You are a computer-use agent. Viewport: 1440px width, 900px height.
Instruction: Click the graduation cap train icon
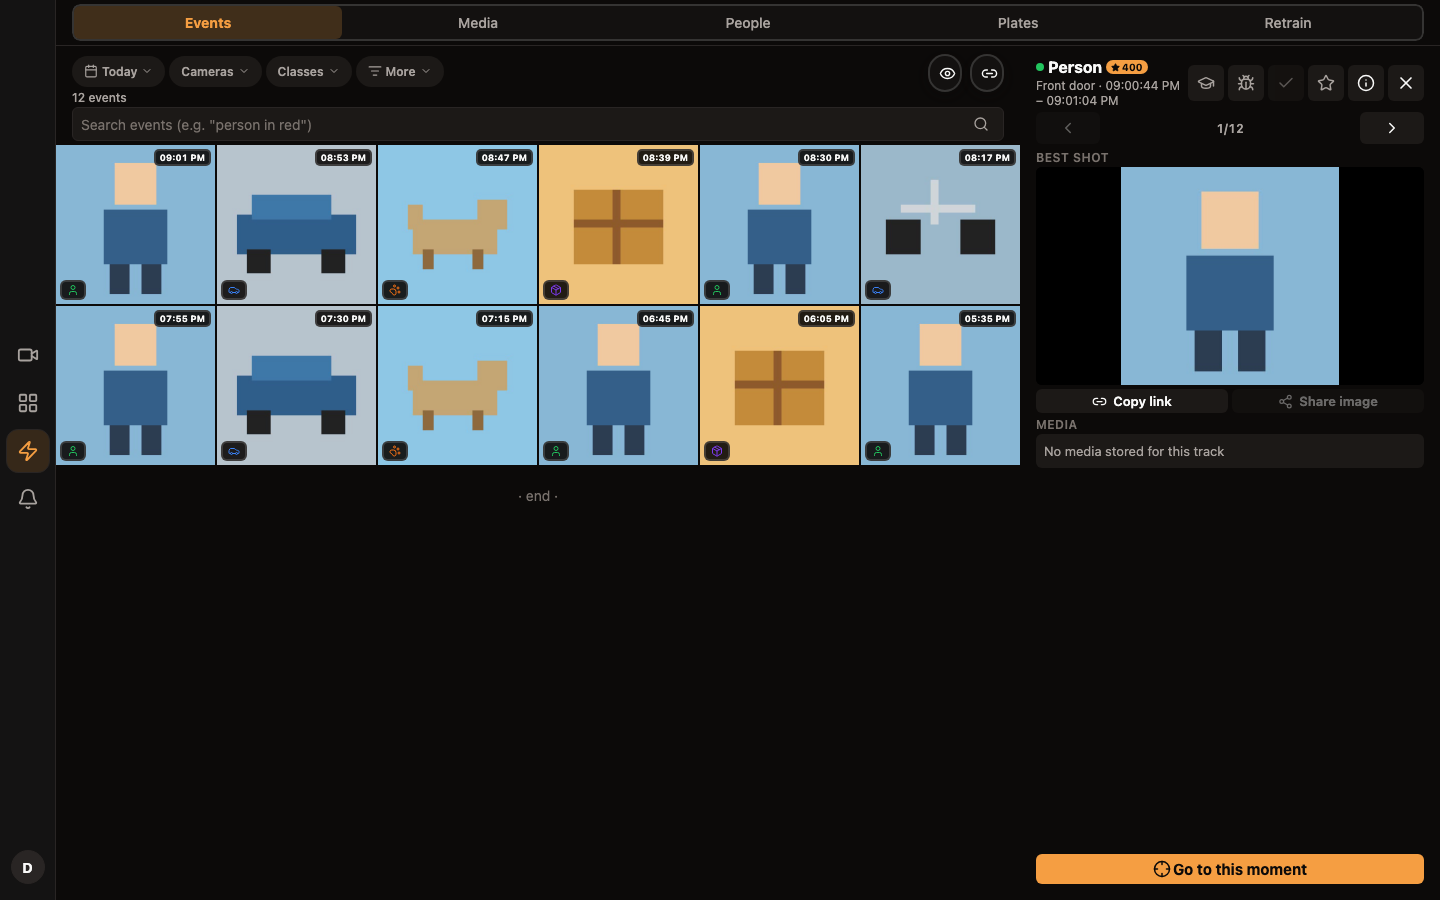click(1206, 83)
